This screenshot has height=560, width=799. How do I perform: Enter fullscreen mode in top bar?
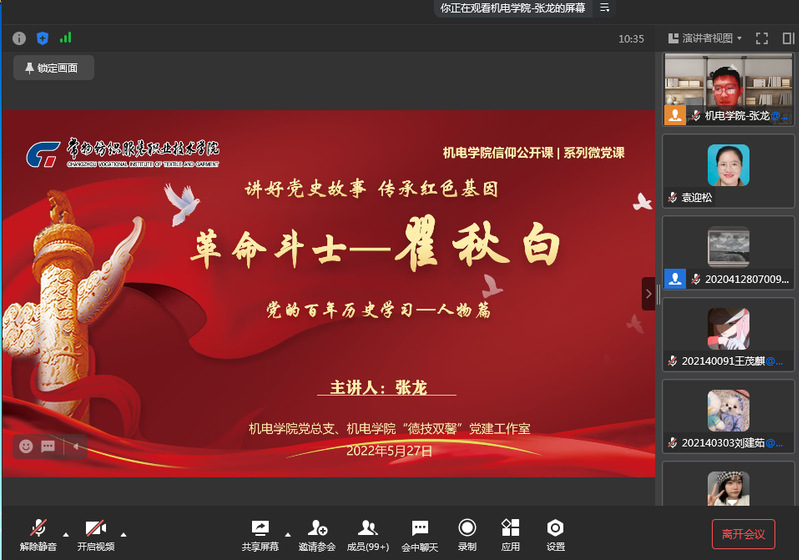point(762,38)
